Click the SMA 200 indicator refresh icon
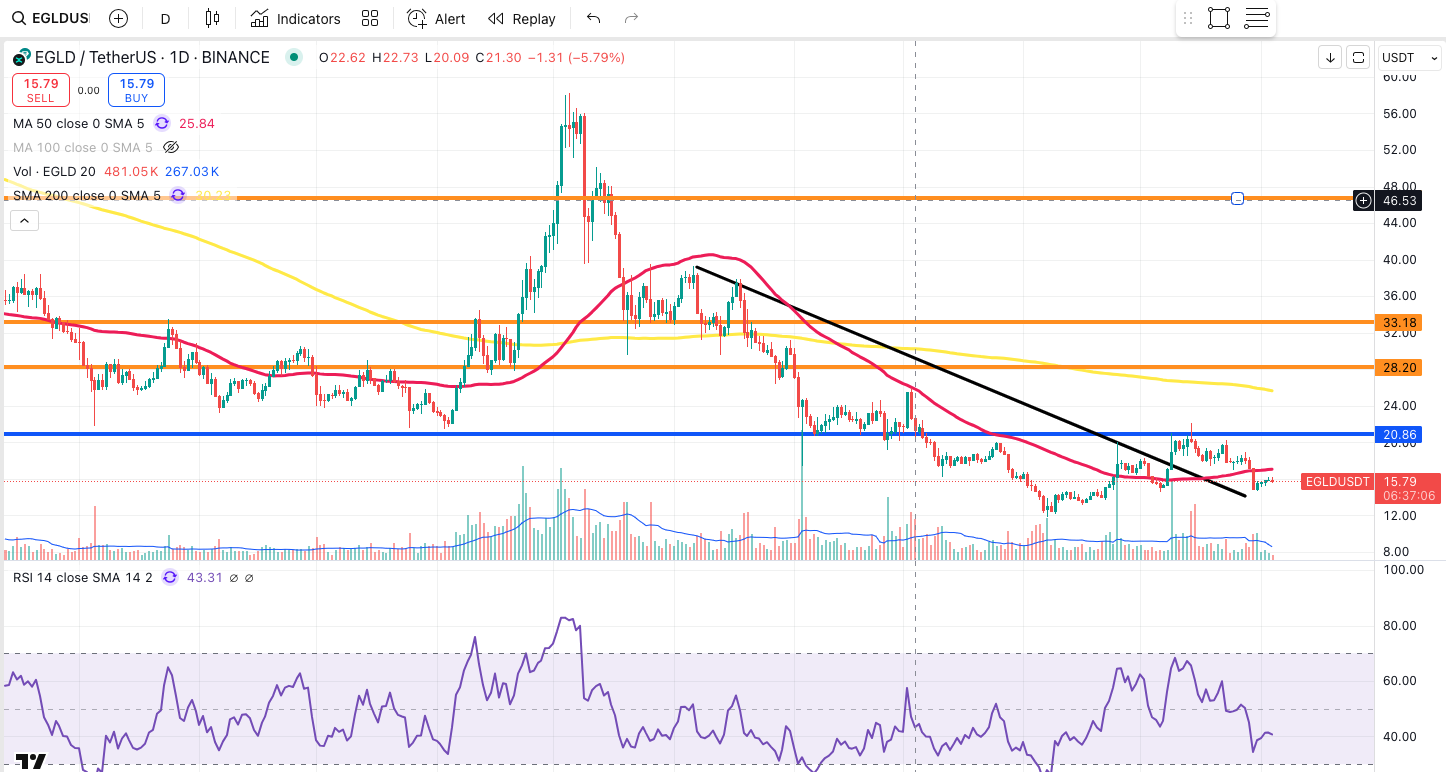 coord(178,195)
